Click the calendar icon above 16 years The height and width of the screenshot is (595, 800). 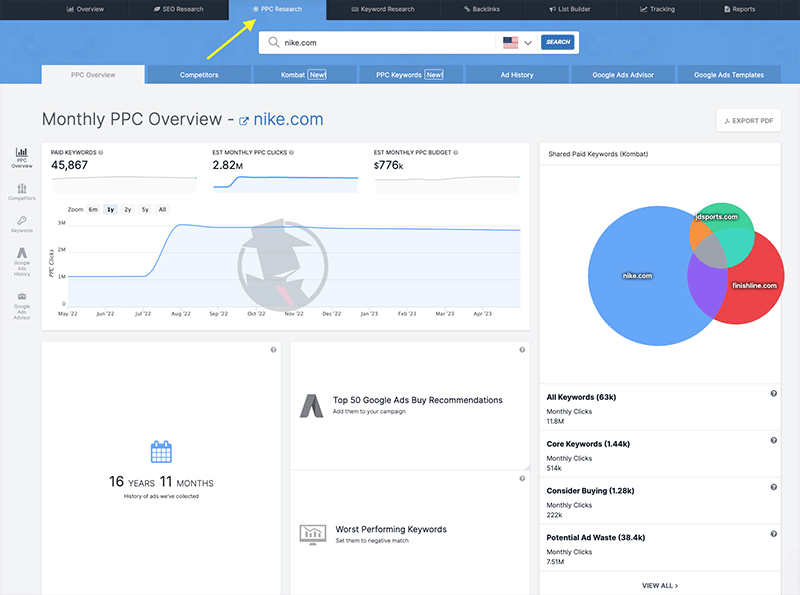click(x=161, y=452)
